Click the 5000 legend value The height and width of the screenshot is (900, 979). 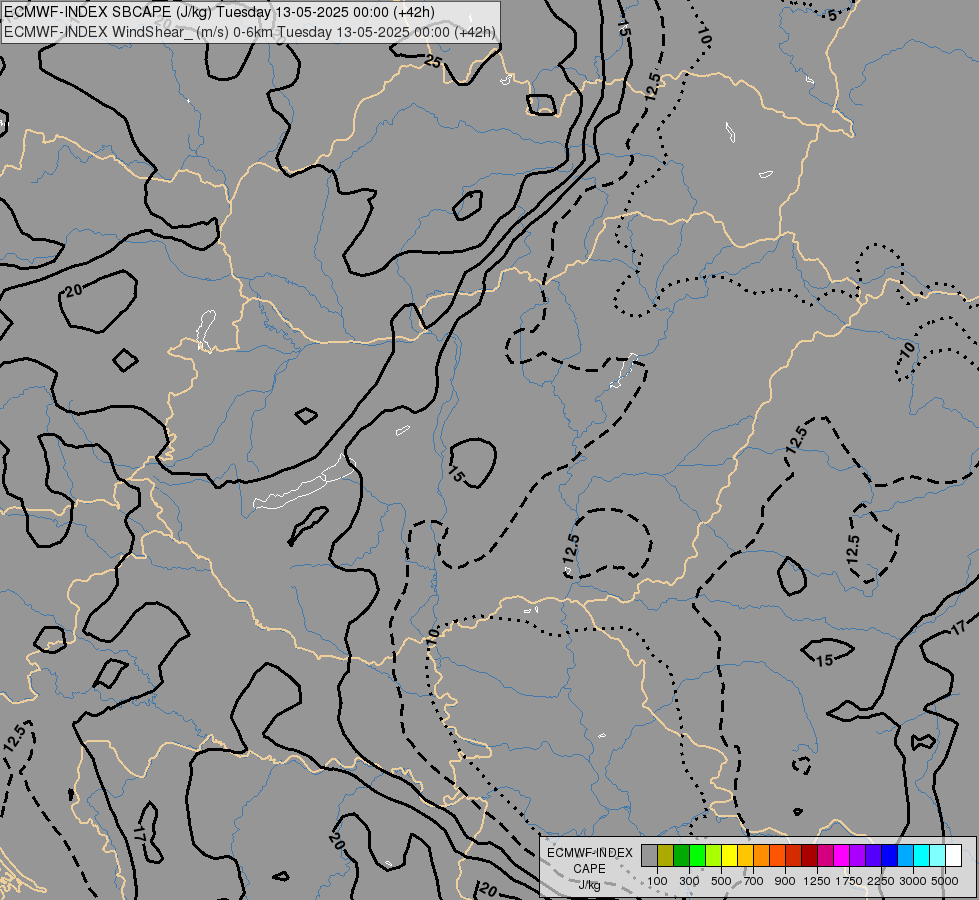click(945, 881)
